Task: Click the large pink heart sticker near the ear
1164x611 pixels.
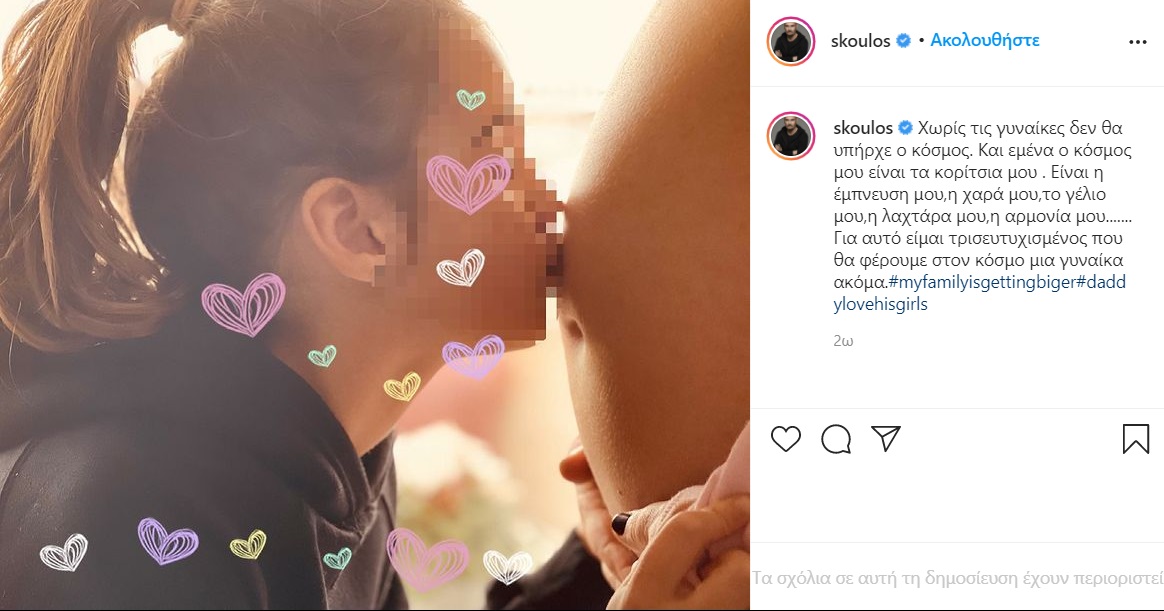Action: (x=468, y=183)
